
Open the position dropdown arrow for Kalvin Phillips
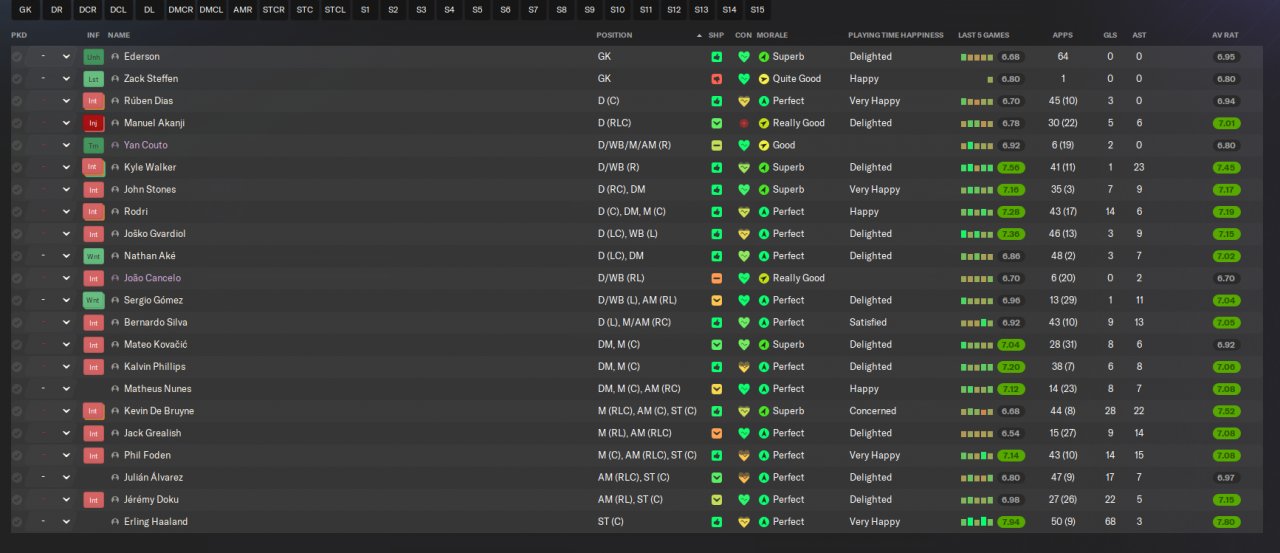click(67, 366)
